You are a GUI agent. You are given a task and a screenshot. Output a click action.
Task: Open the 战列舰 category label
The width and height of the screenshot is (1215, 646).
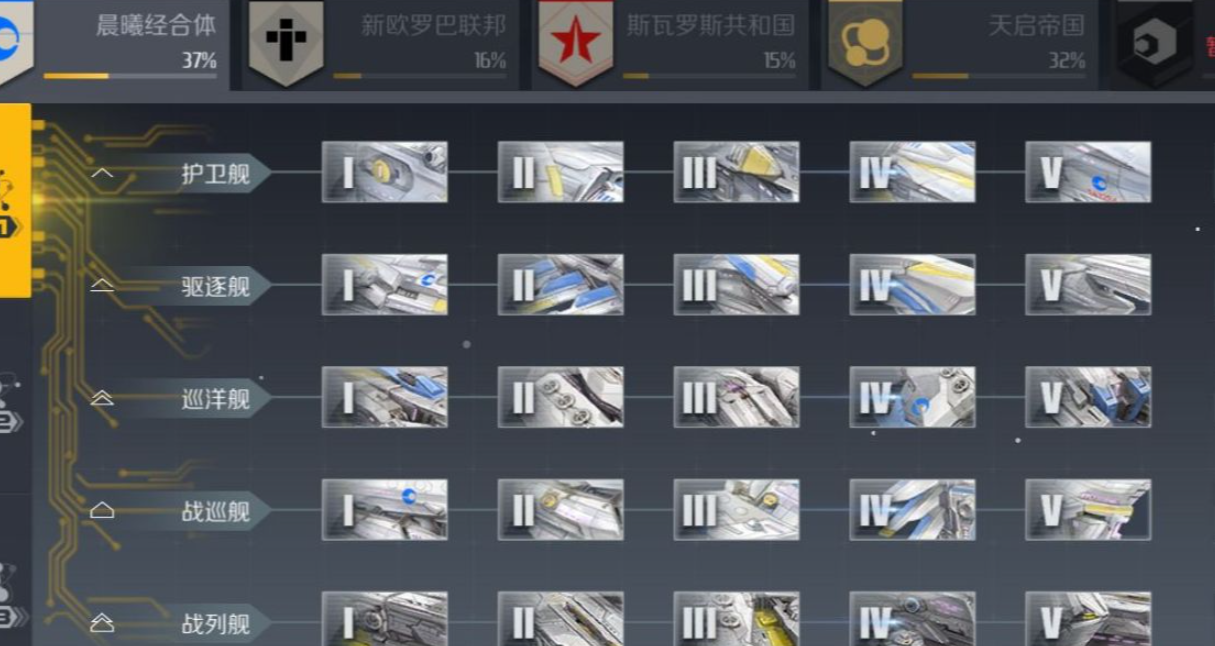point(216,624)
